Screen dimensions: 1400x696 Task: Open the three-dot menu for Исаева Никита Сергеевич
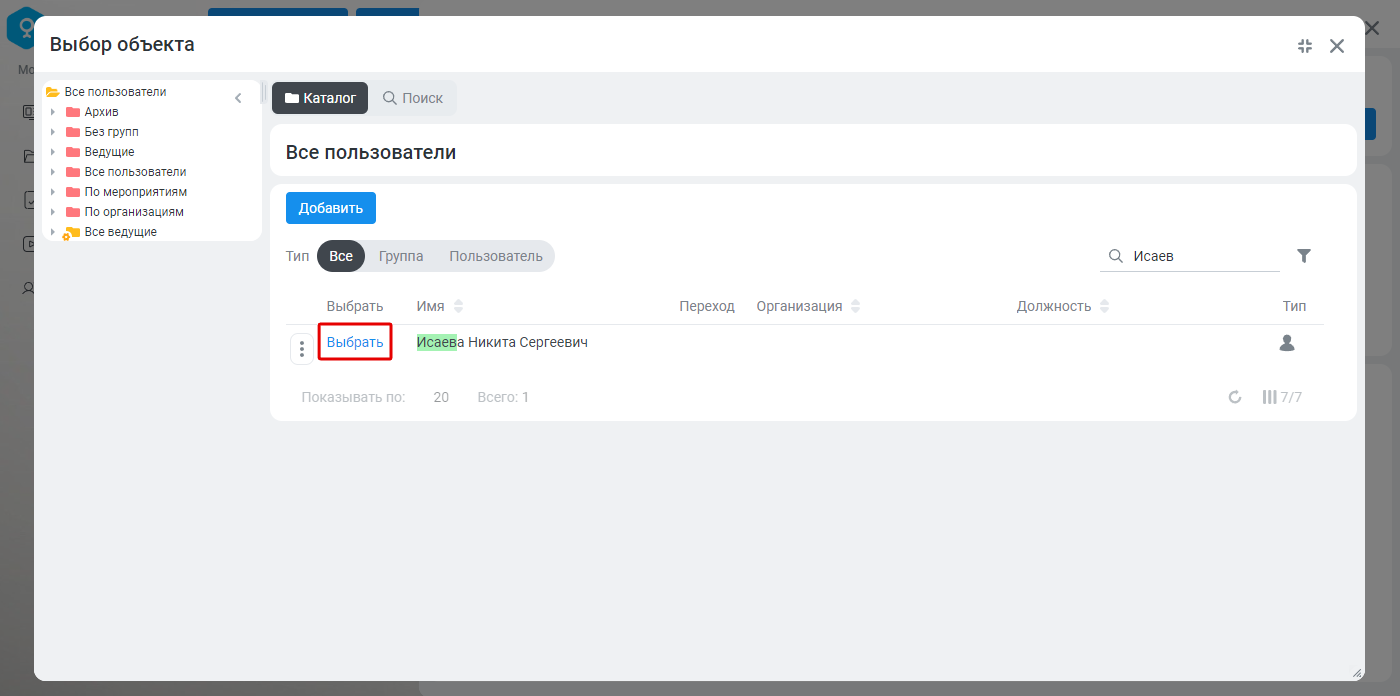click(302, 349)
